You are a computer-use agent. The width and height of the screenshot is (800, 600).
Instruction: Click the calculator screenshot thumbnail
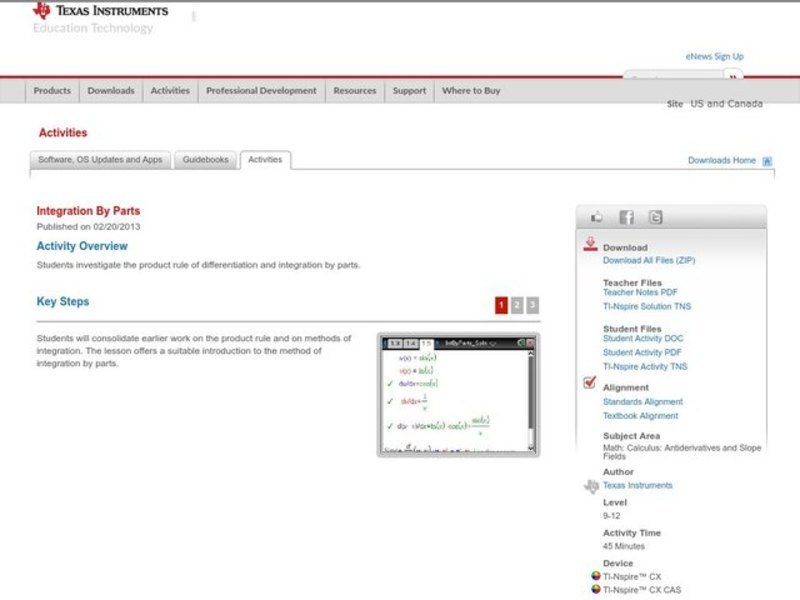pyautogui.click(x=458, y=396)
